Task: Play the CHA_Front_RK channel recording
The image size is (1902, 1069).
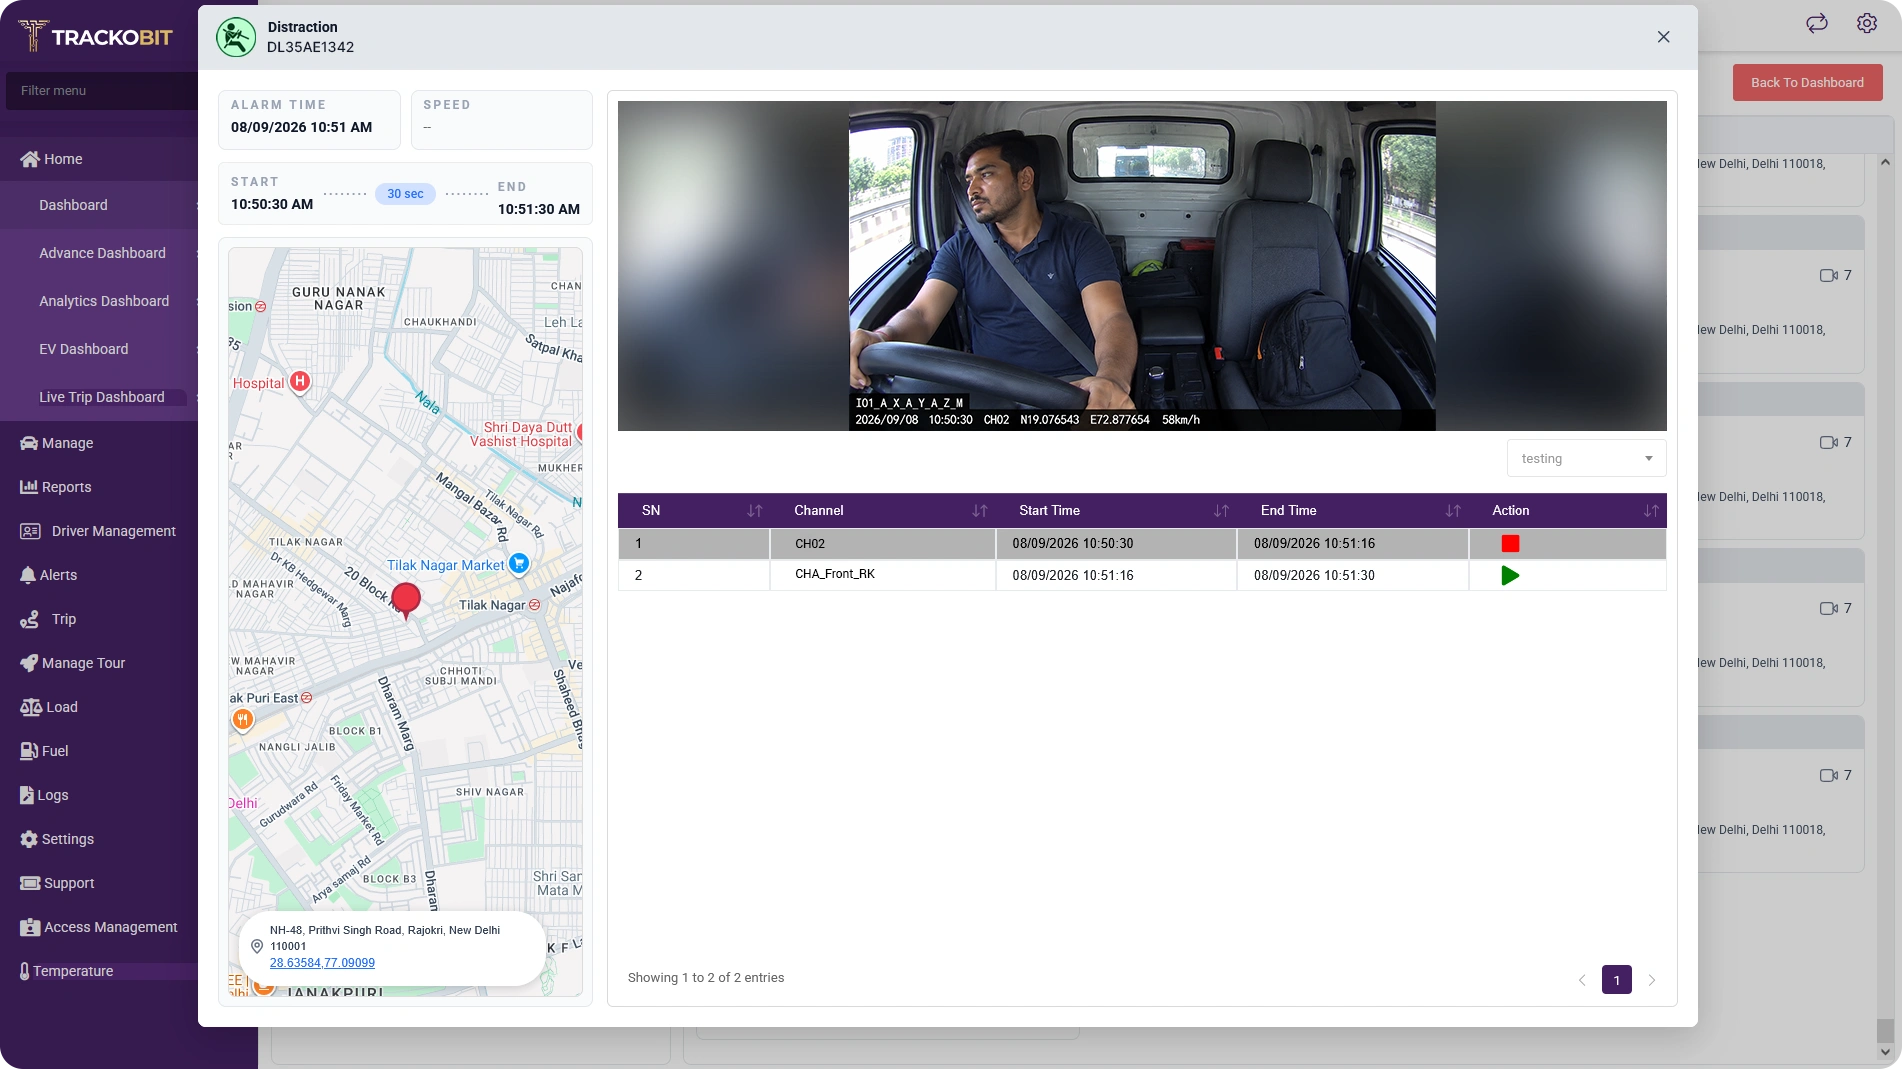Action: [x=1510, y=575]
